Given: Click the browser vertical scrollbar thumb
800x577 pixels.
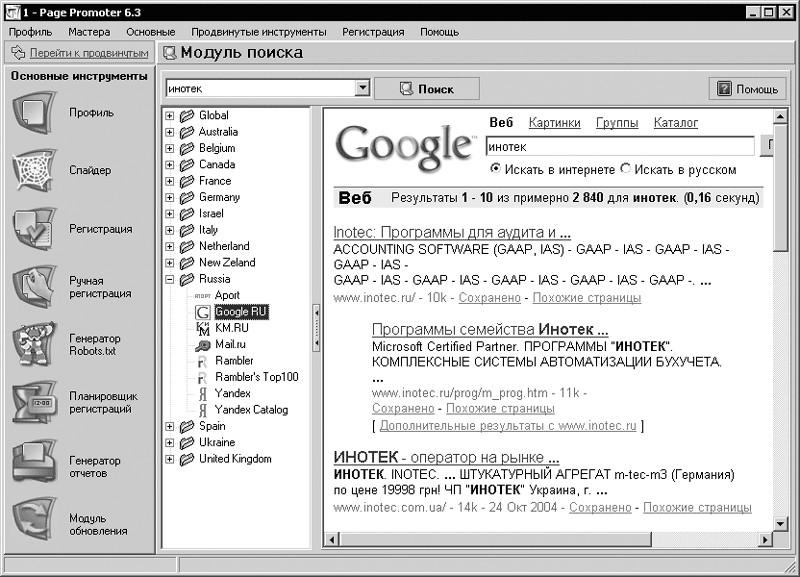Looking at the screenshot, I should coord(780,188).
